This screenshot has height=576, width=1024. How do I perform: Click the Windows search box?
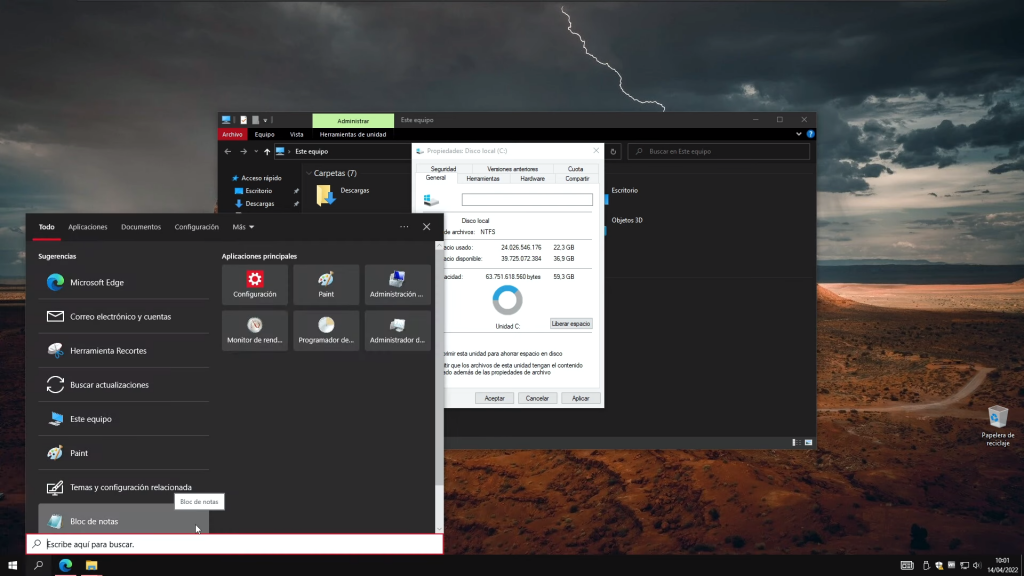click(x=235, y=545)
